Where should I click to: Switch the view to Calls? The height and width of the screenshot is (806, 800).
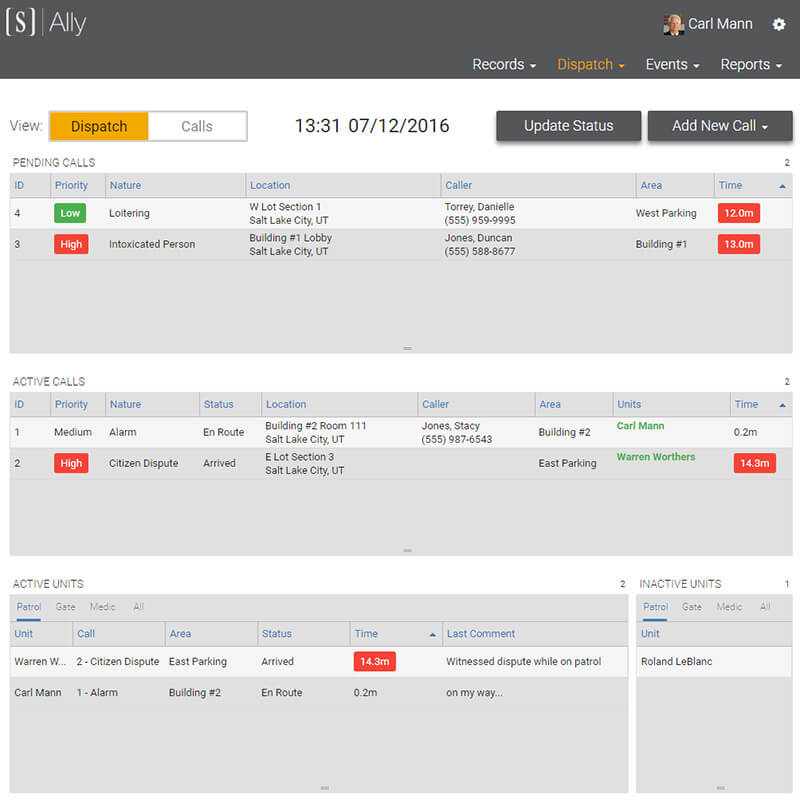point(197,126)
